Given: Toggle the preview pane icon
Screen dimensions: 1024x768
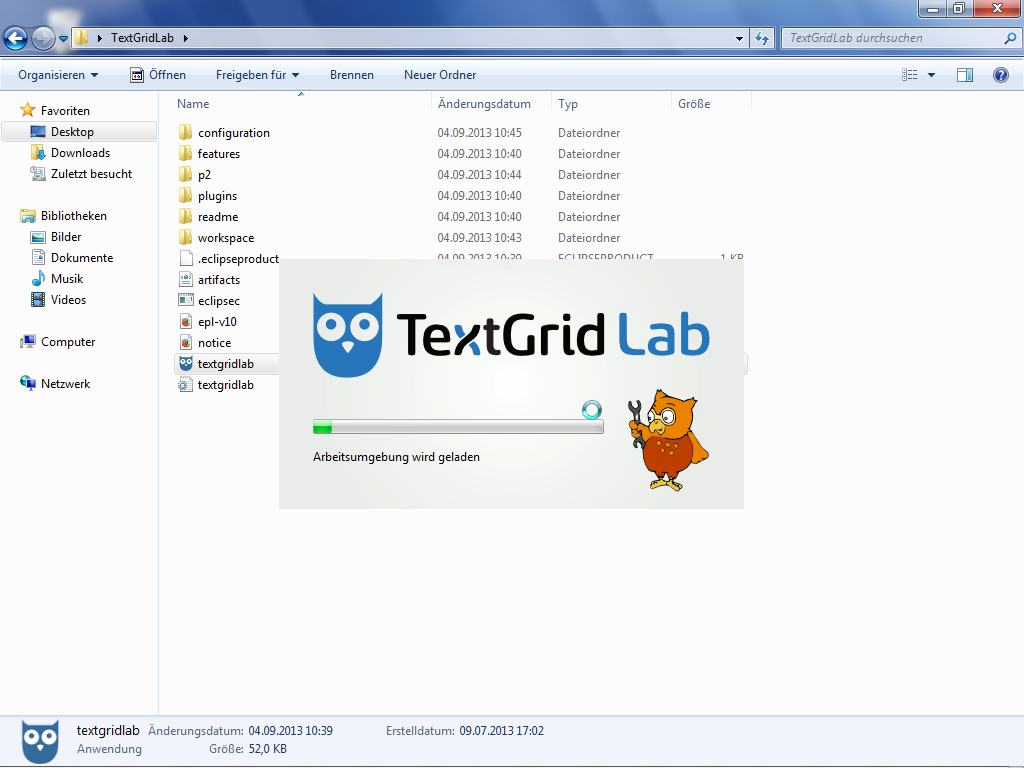Looking at the screenshot, I should pos(964,75).
